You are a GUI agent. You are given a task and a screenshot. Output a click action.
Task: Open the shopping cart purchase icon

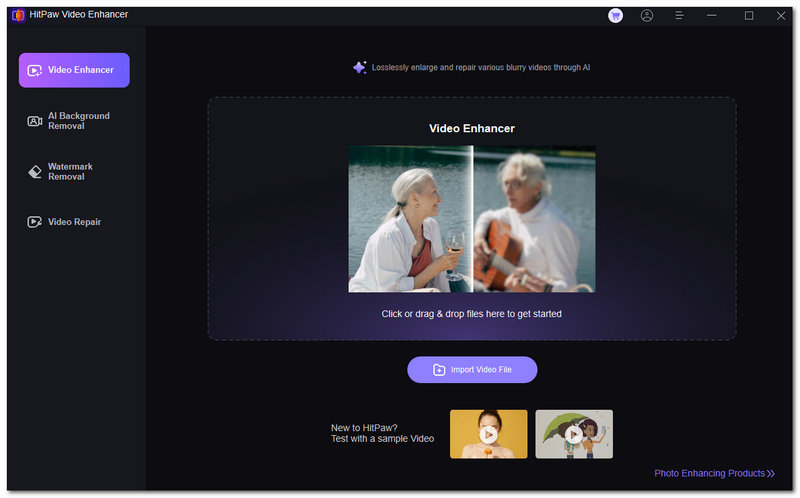pyautogui.click(x=615, y=16)
